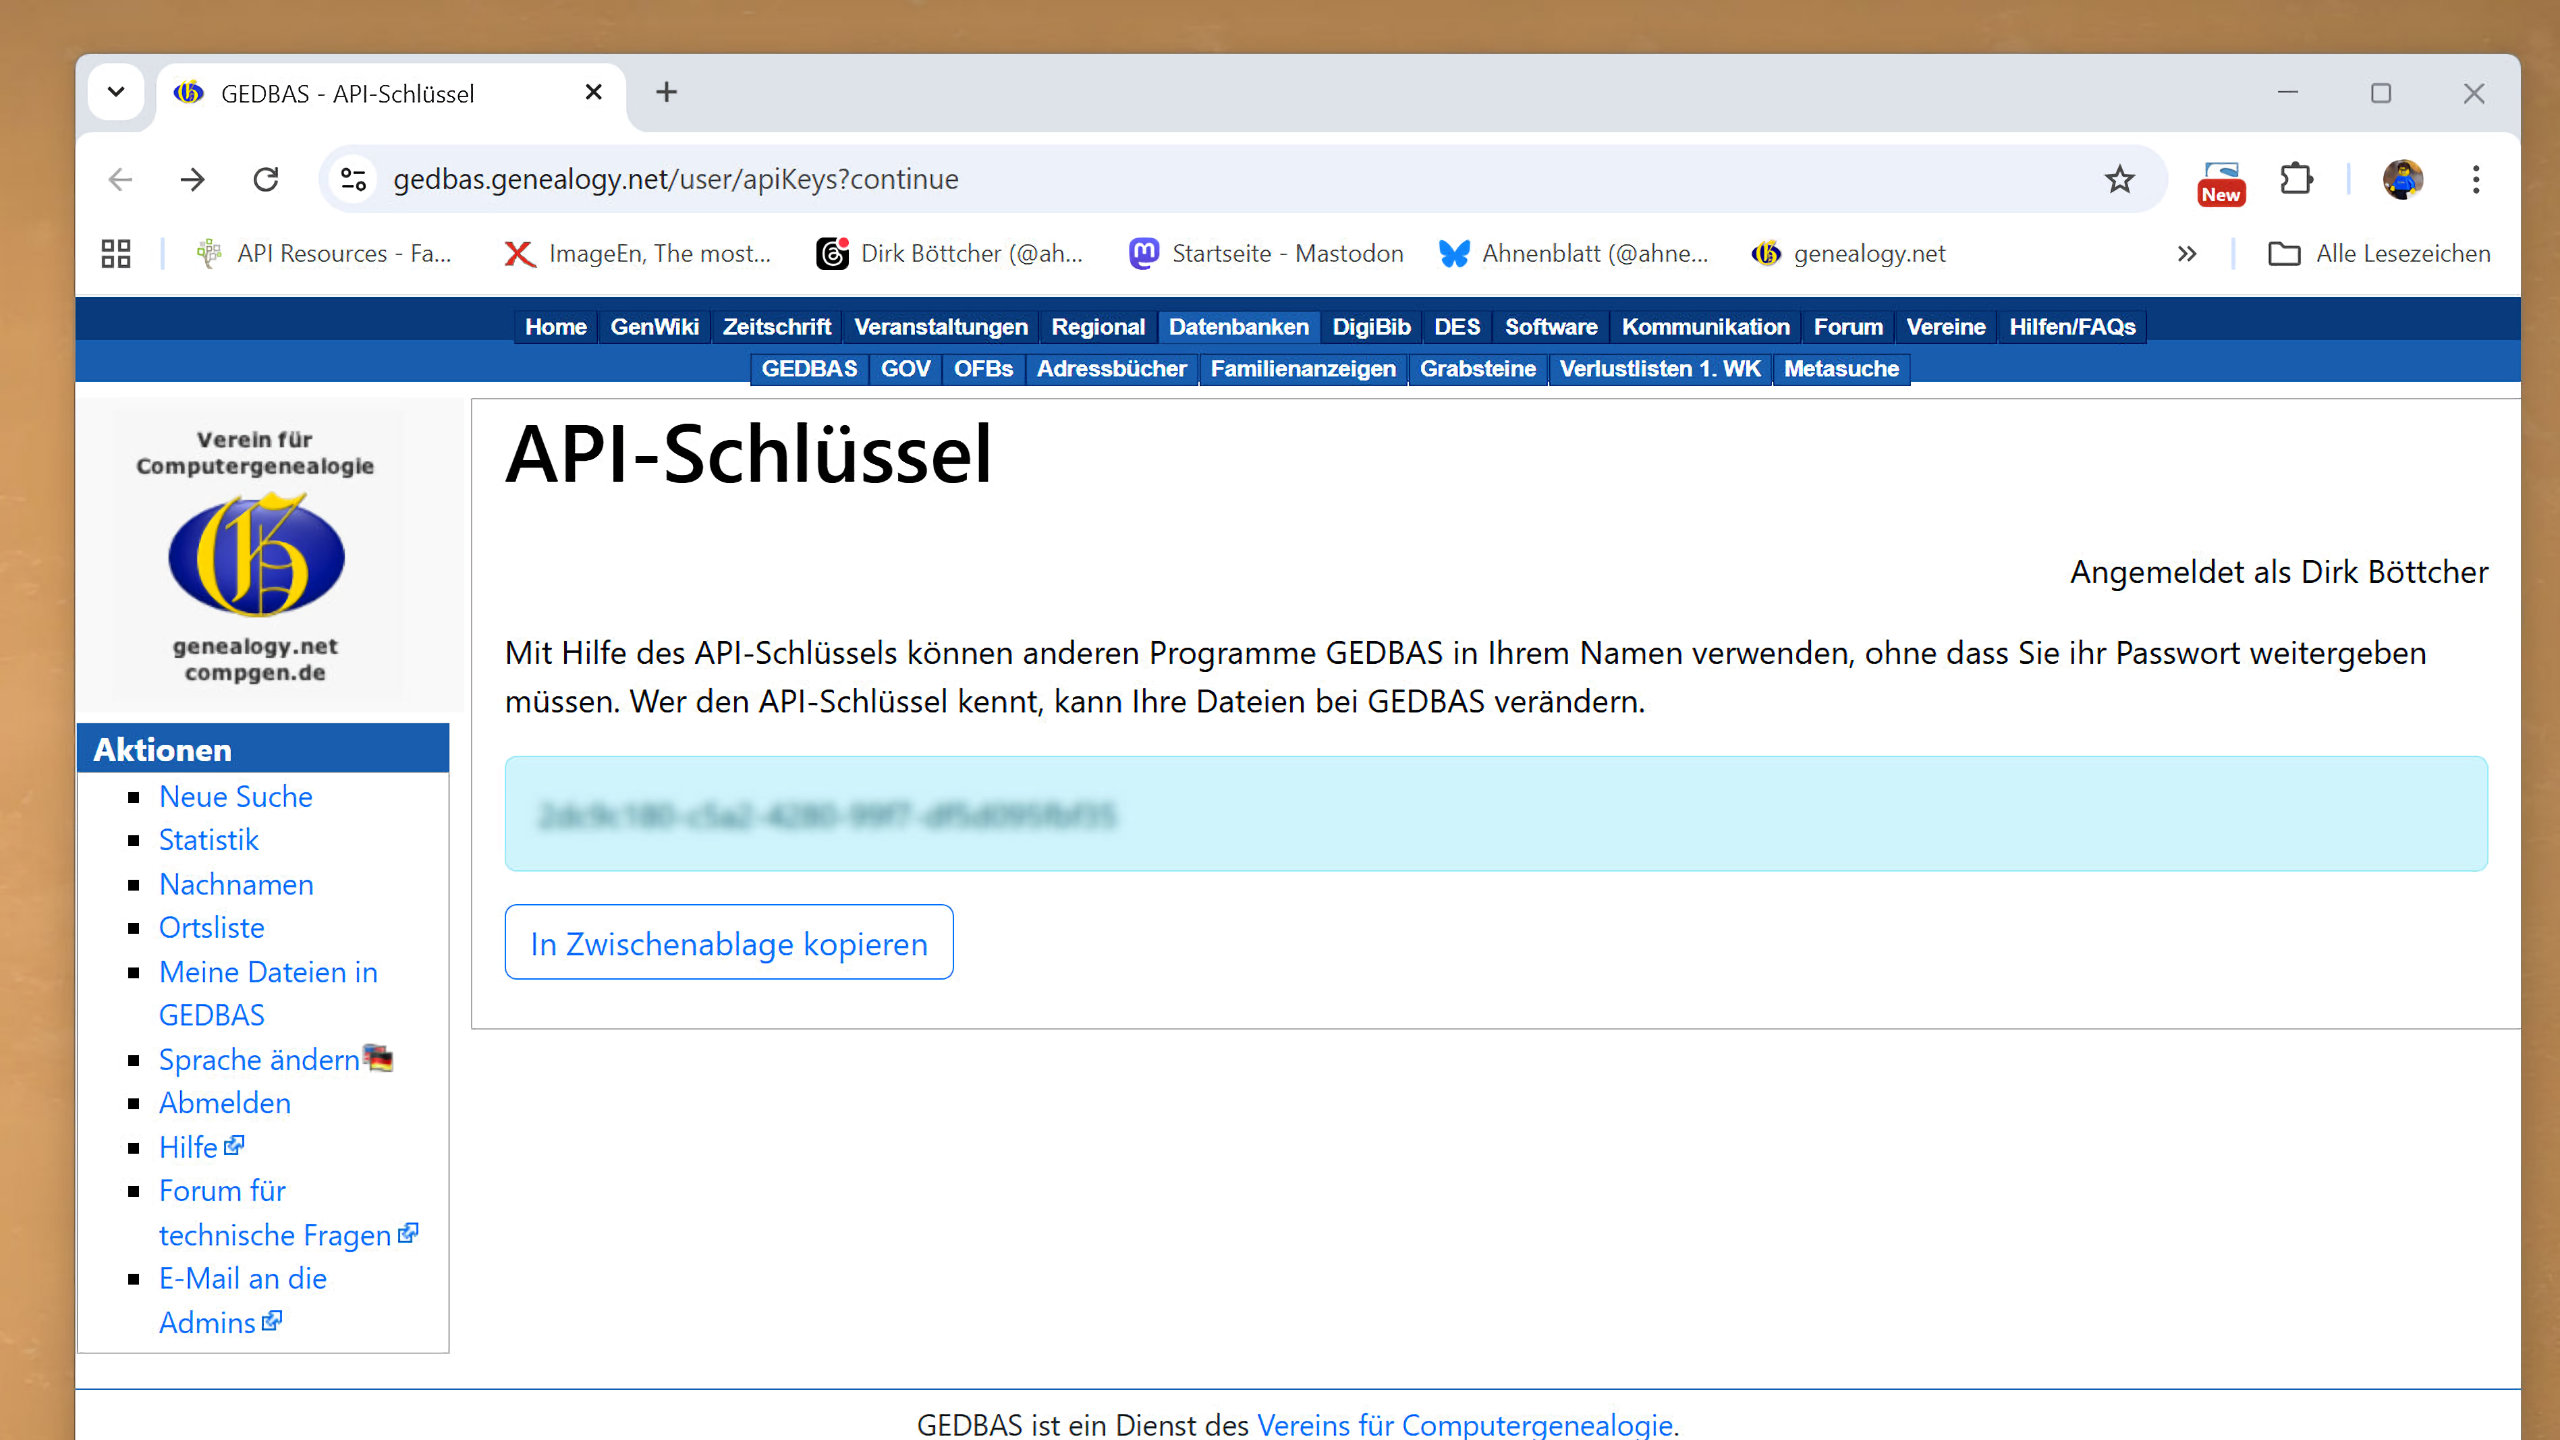
Task: Open the apps grid icon in bookmarks bar
Action: coord(116,254)
